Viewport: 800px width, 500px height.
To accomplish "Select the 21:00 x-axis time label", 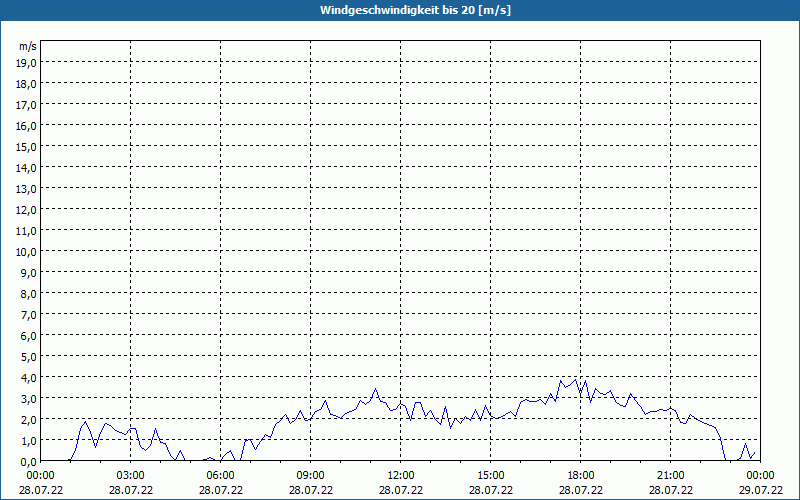I will coord(670,475).
